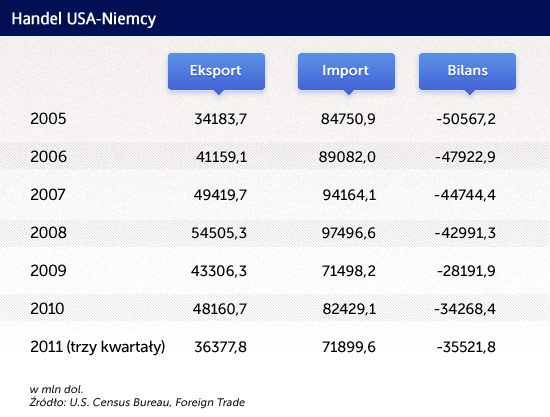
Task: Select the Handel USA-Niemcy title
Action: coord(83,19)
